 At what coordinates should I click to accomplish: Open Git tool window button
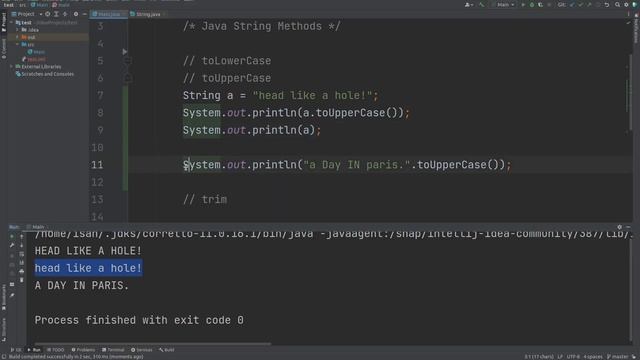(16, 350)
